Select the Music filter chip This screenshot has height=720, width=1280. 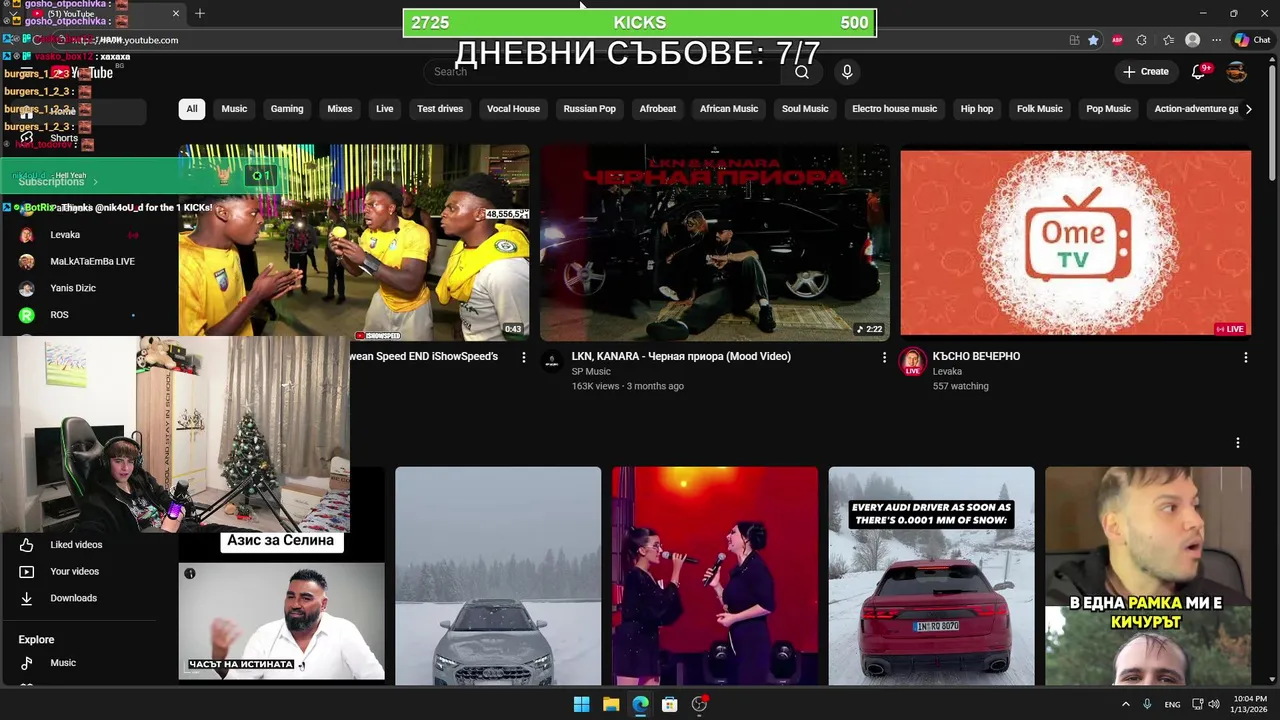coord(234,109)
